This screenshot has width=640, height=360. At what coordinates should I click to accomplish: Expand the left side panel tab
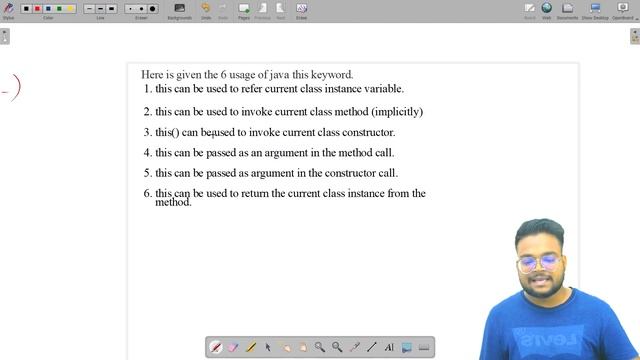click(x=4, y=36)
